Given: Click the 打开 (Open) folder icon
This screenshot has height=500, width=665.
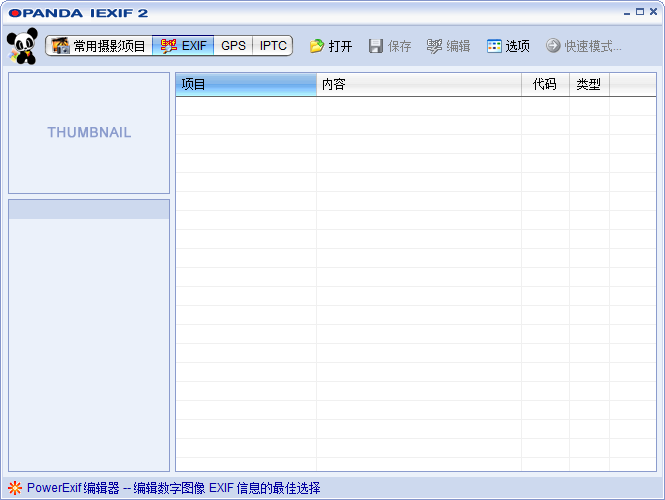Looking at the screenshot, I should coord(317,46).
